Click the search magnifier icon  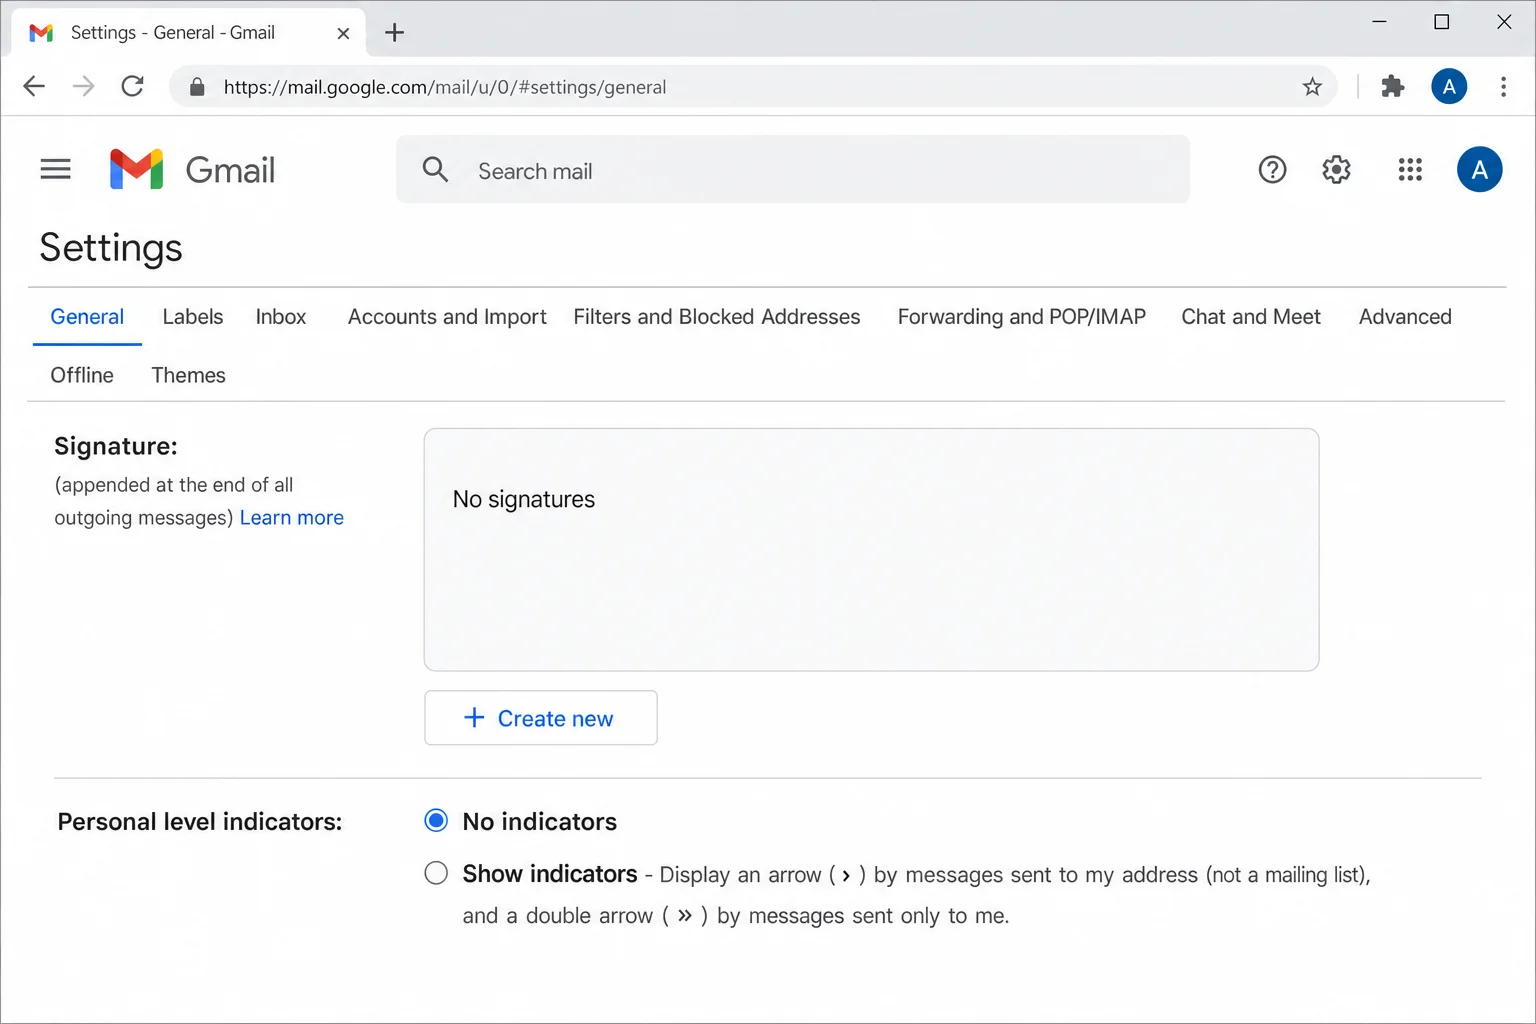pyautogui.click(x=435, y=169)
